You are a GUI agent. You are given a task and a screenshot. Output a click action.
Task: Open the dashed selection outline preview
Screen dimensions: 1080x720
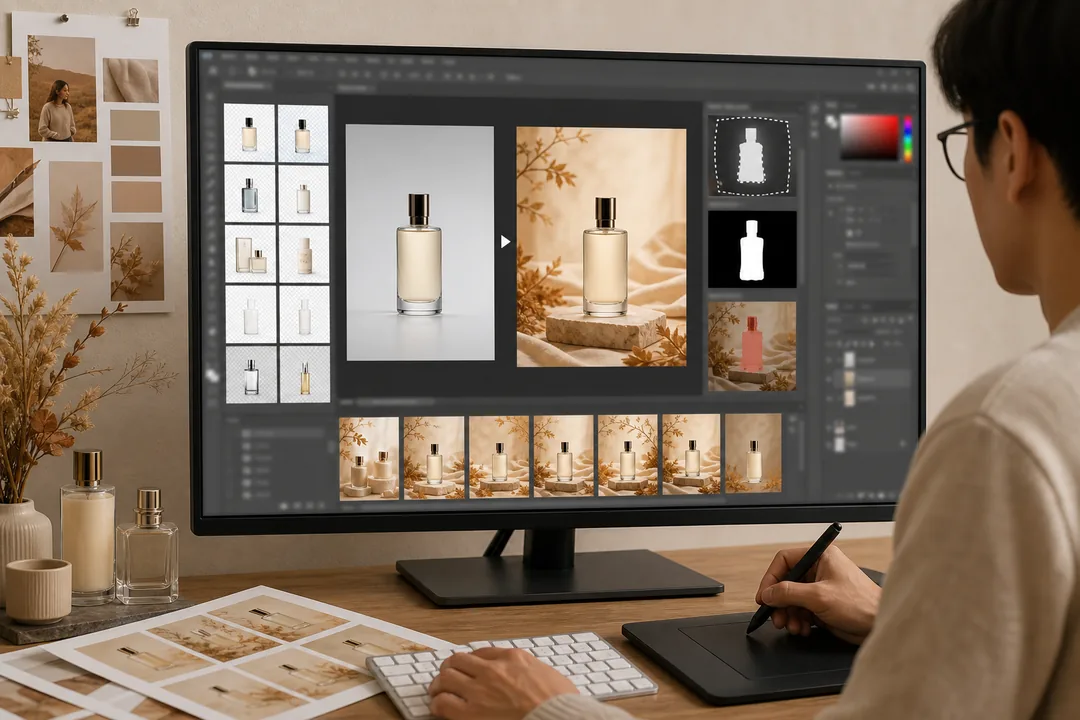point(752,156)
